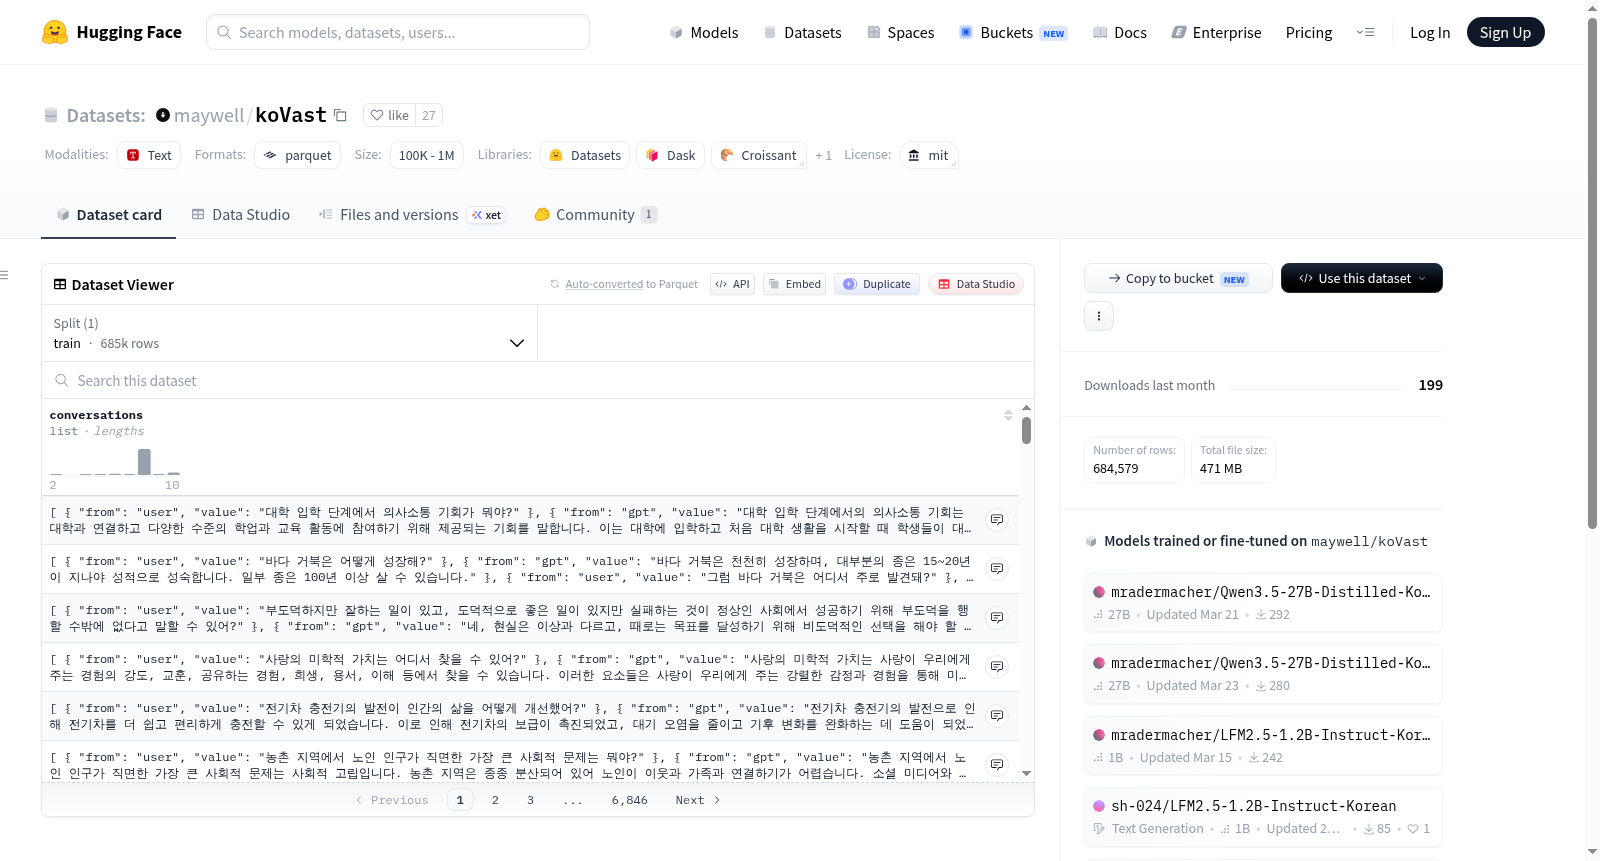
Task: Open mradermacher/LFM2.5-1.2B-Instruct-Kor model card
Action: click(x=1263, y=745)
